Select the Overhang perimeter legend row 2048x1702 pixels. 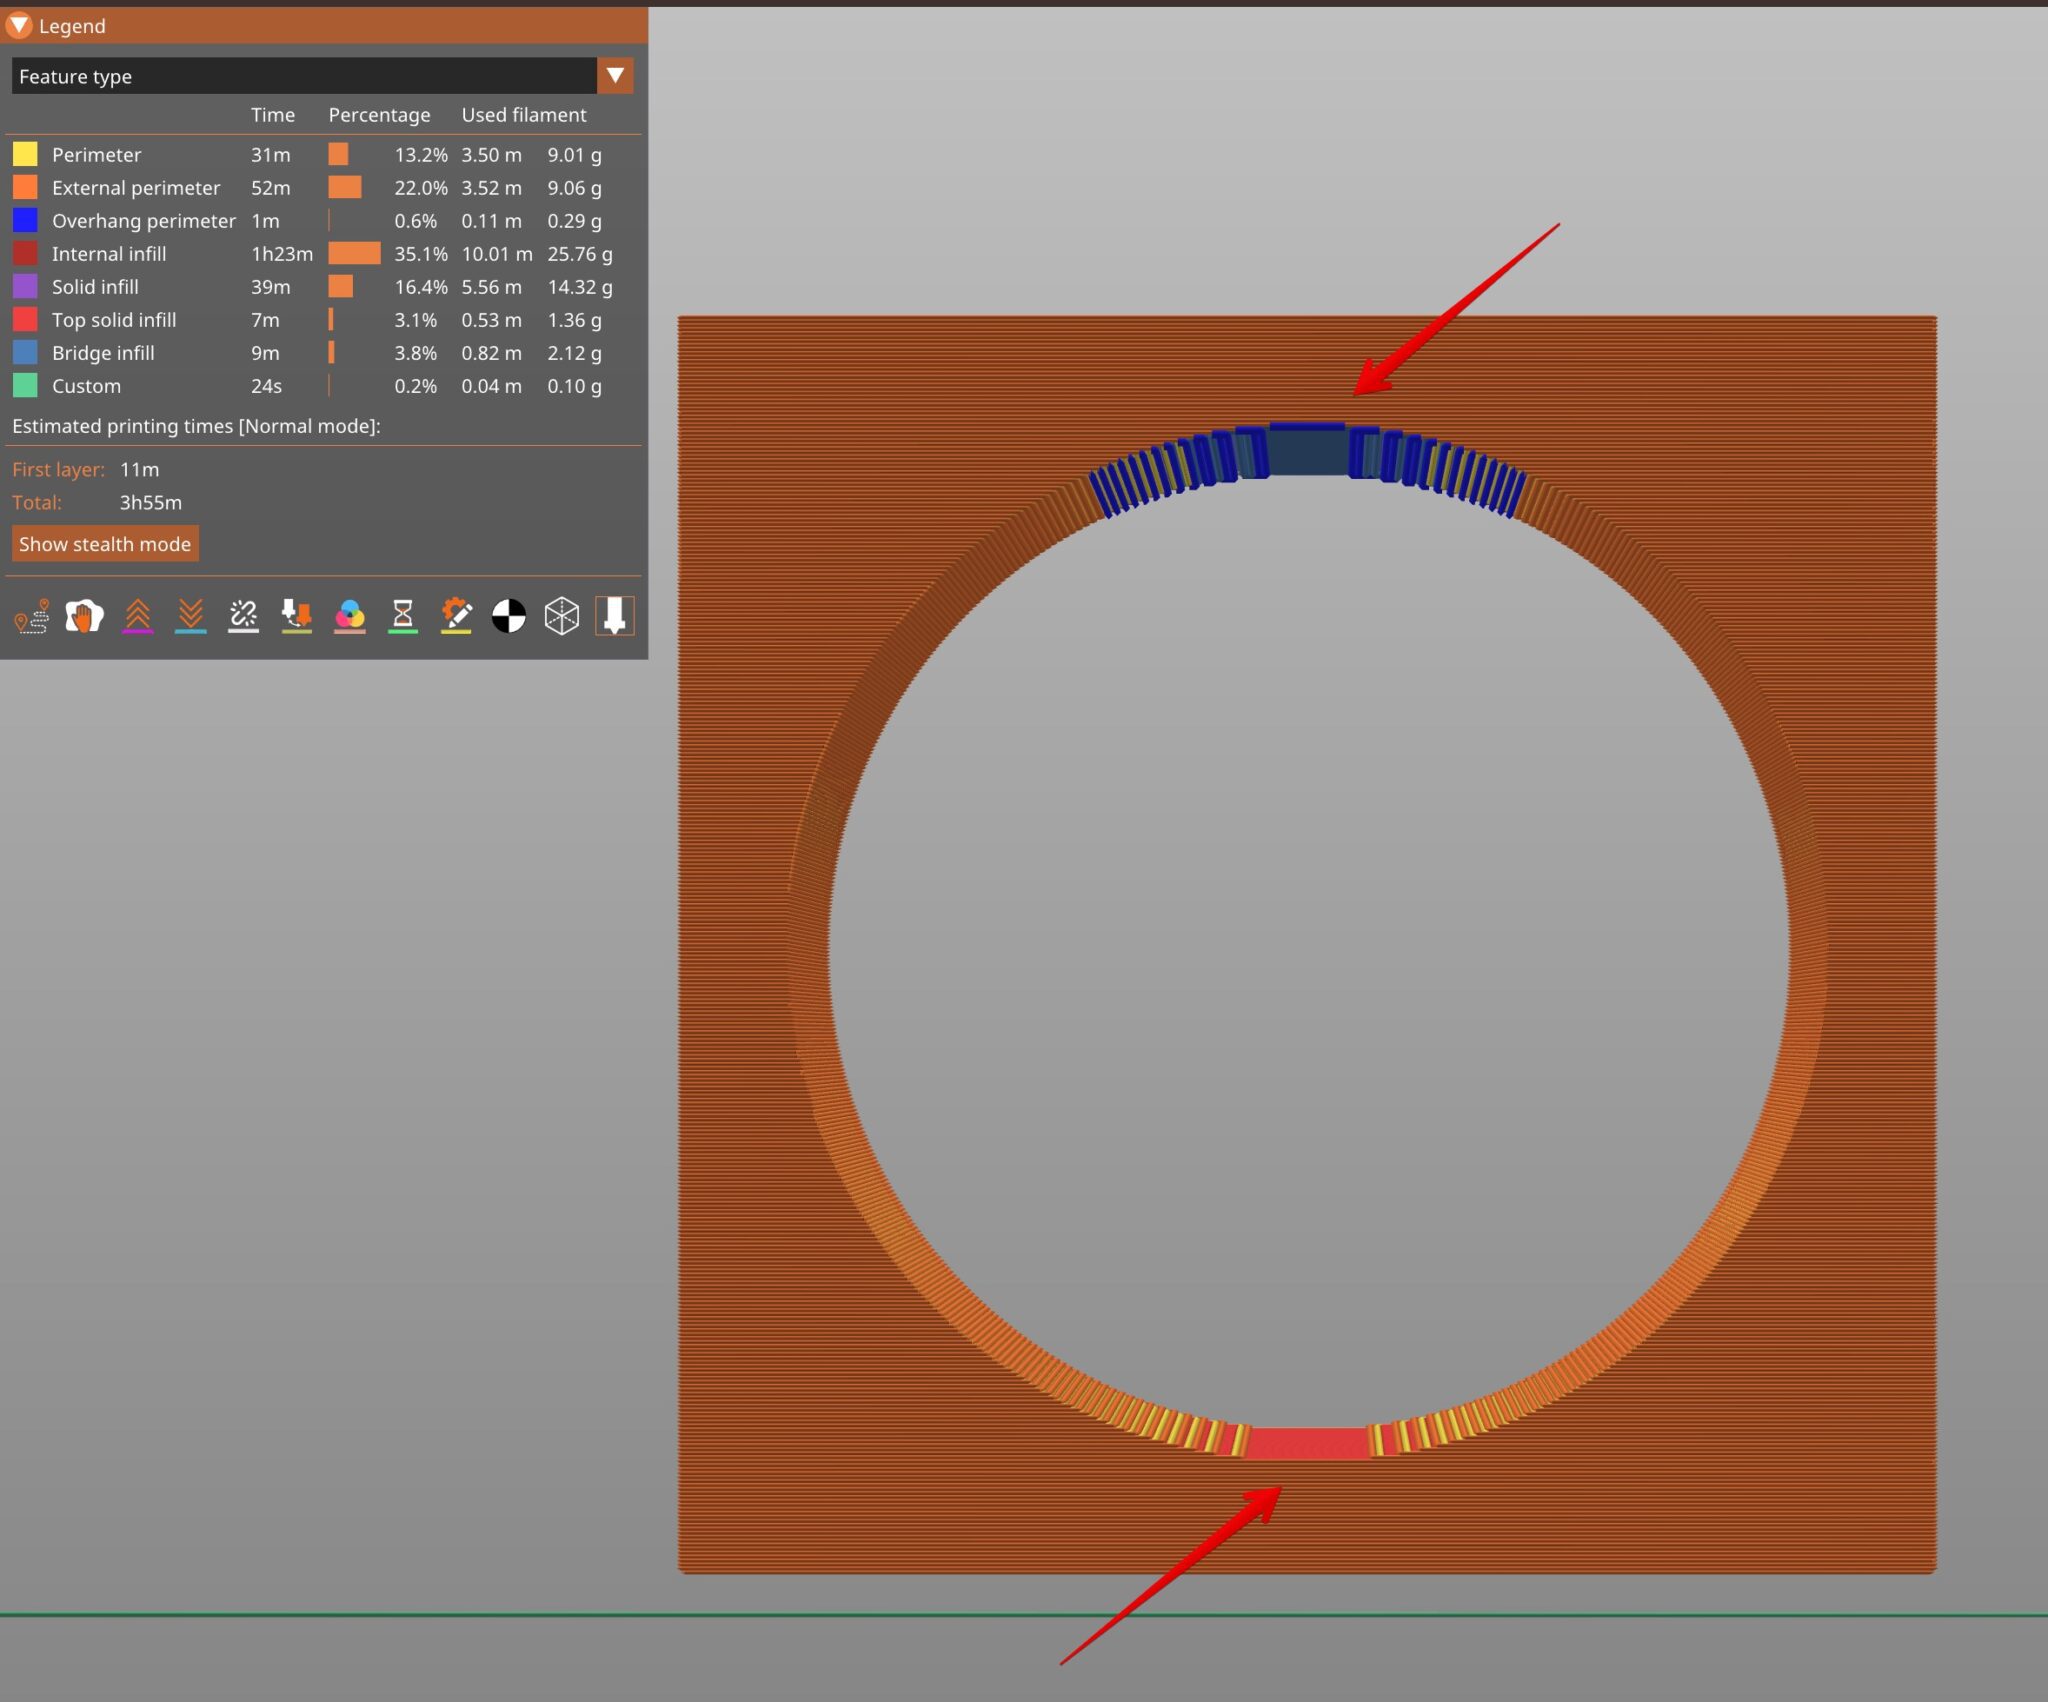(322, 221)
